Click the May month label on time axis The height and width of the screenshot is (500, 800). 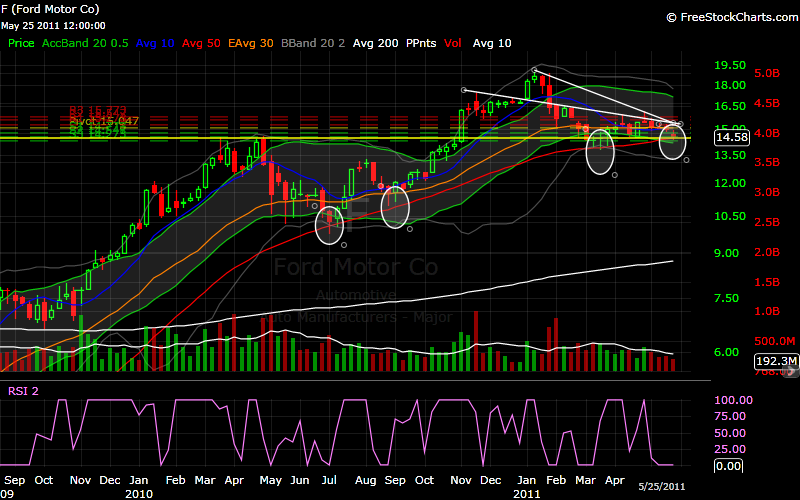(270, 481)
